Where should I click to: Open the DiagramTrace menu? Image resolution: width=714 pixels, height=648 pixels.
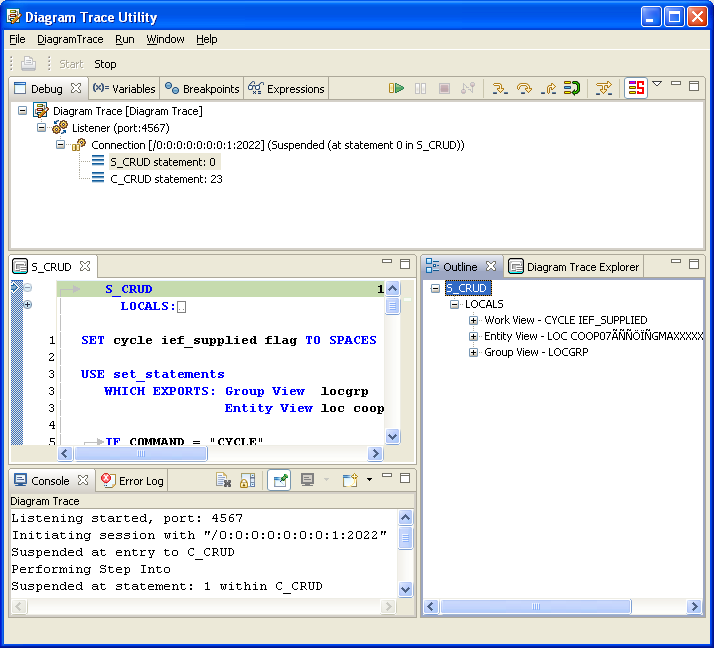pos(70,39)
